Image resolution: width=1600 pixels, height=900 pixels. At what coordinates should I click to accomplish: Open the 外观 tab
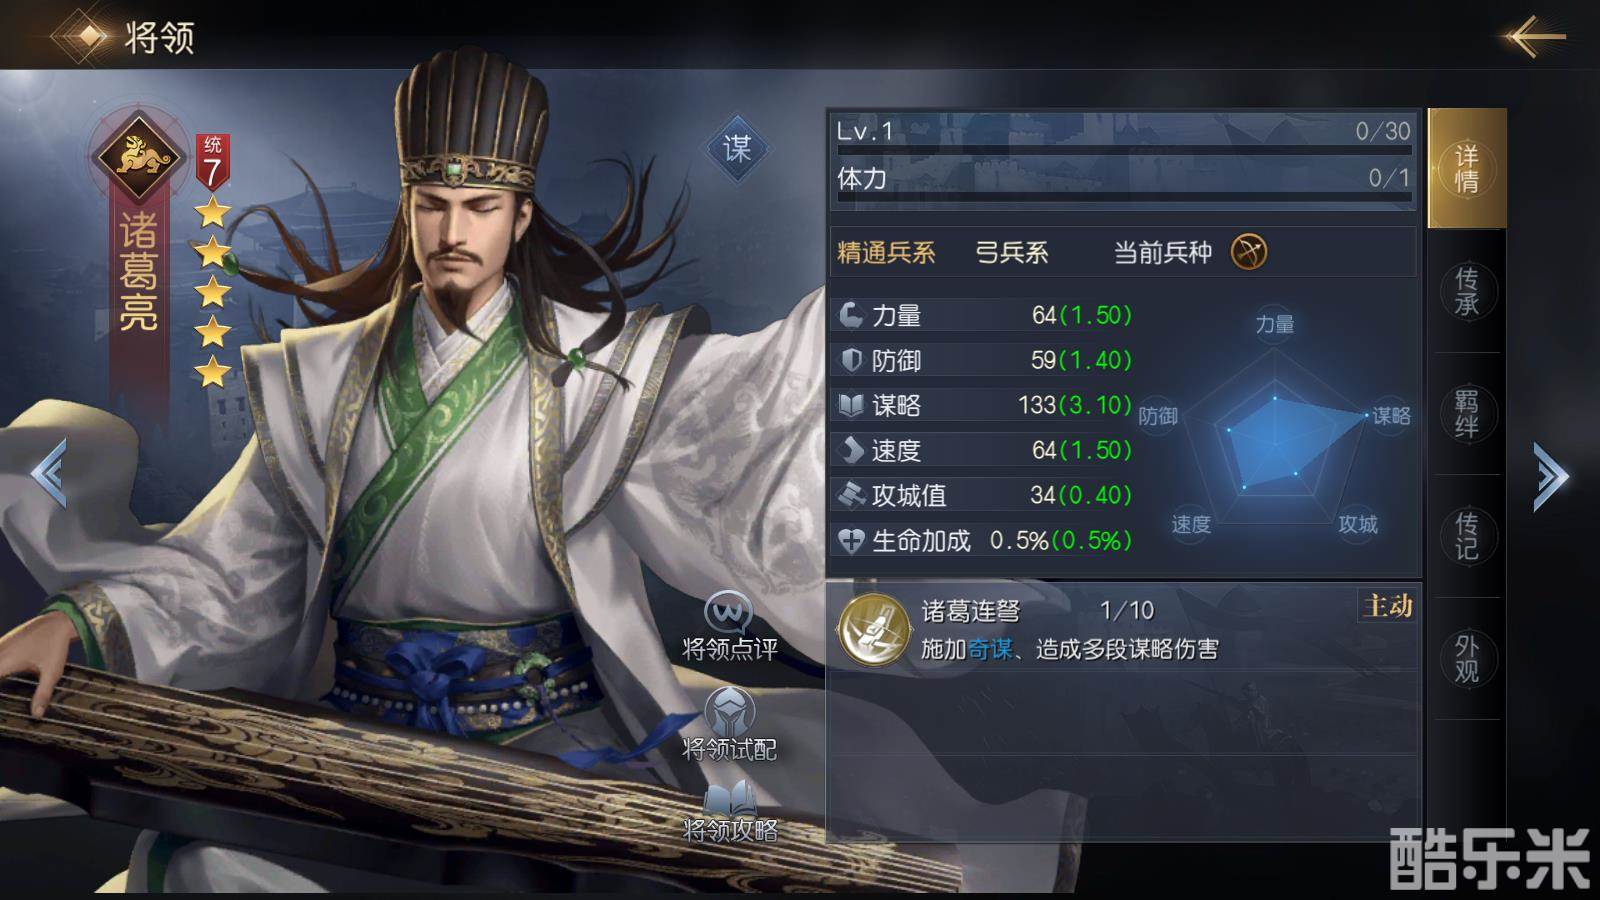[x=1466, y=659]
